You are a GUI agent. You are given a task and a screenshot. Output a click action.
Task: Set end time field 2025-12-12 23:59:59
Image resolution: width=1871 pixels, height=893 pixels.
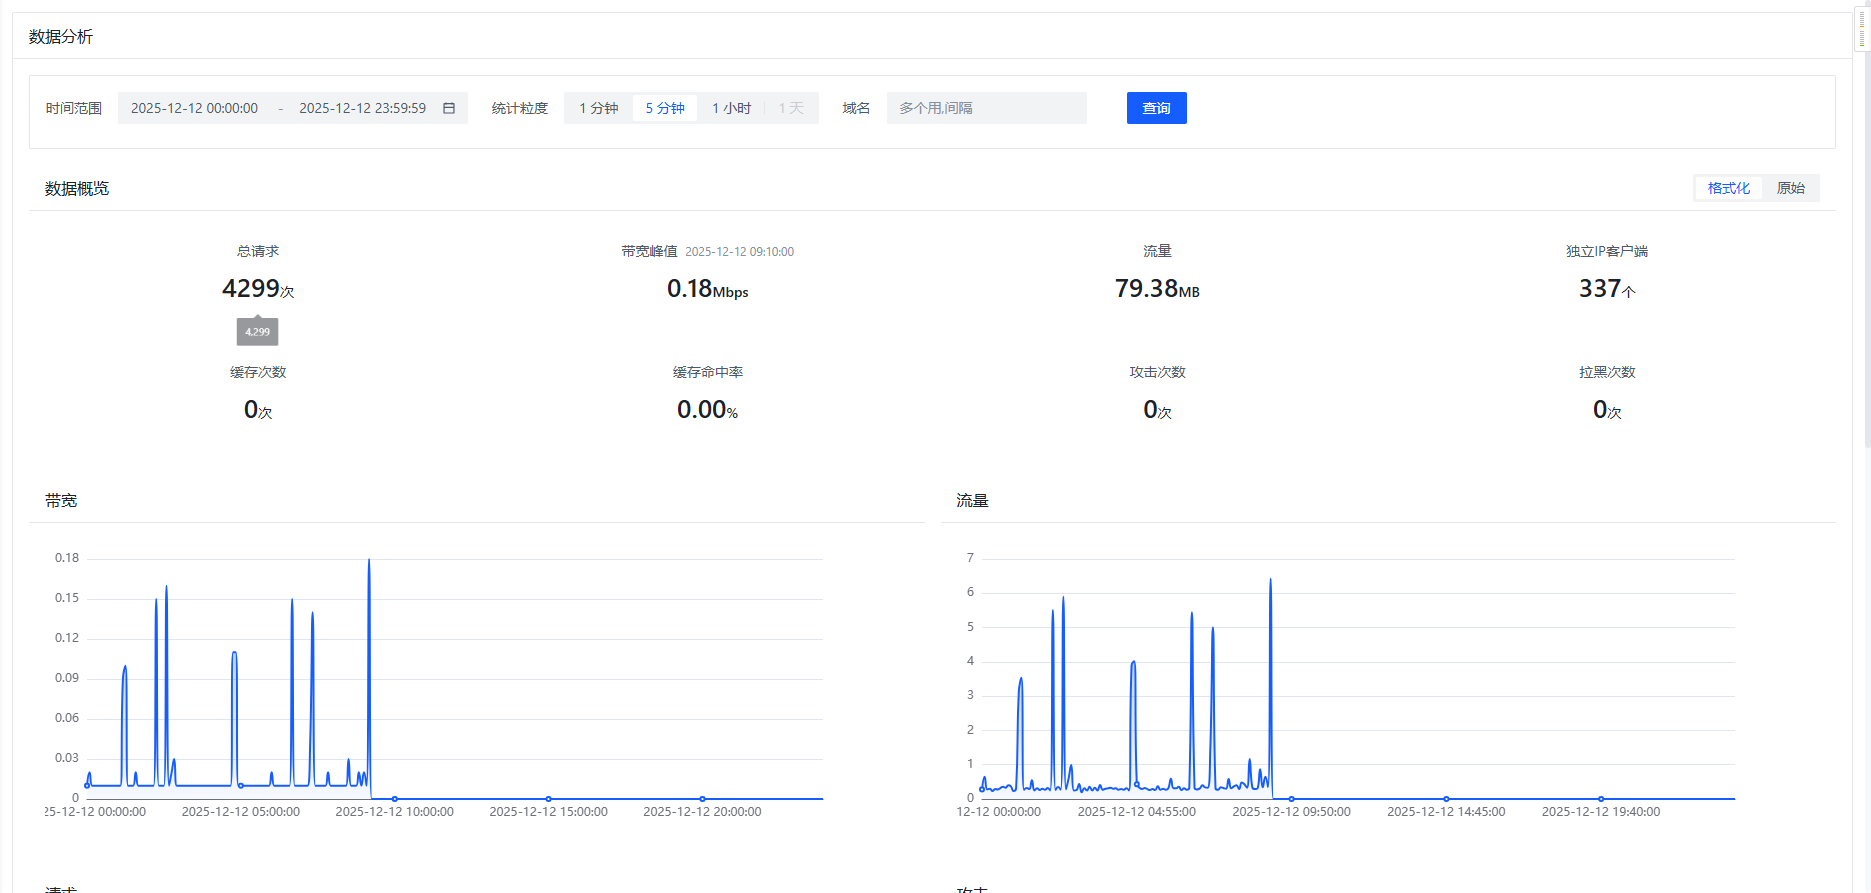pos(362,108)
